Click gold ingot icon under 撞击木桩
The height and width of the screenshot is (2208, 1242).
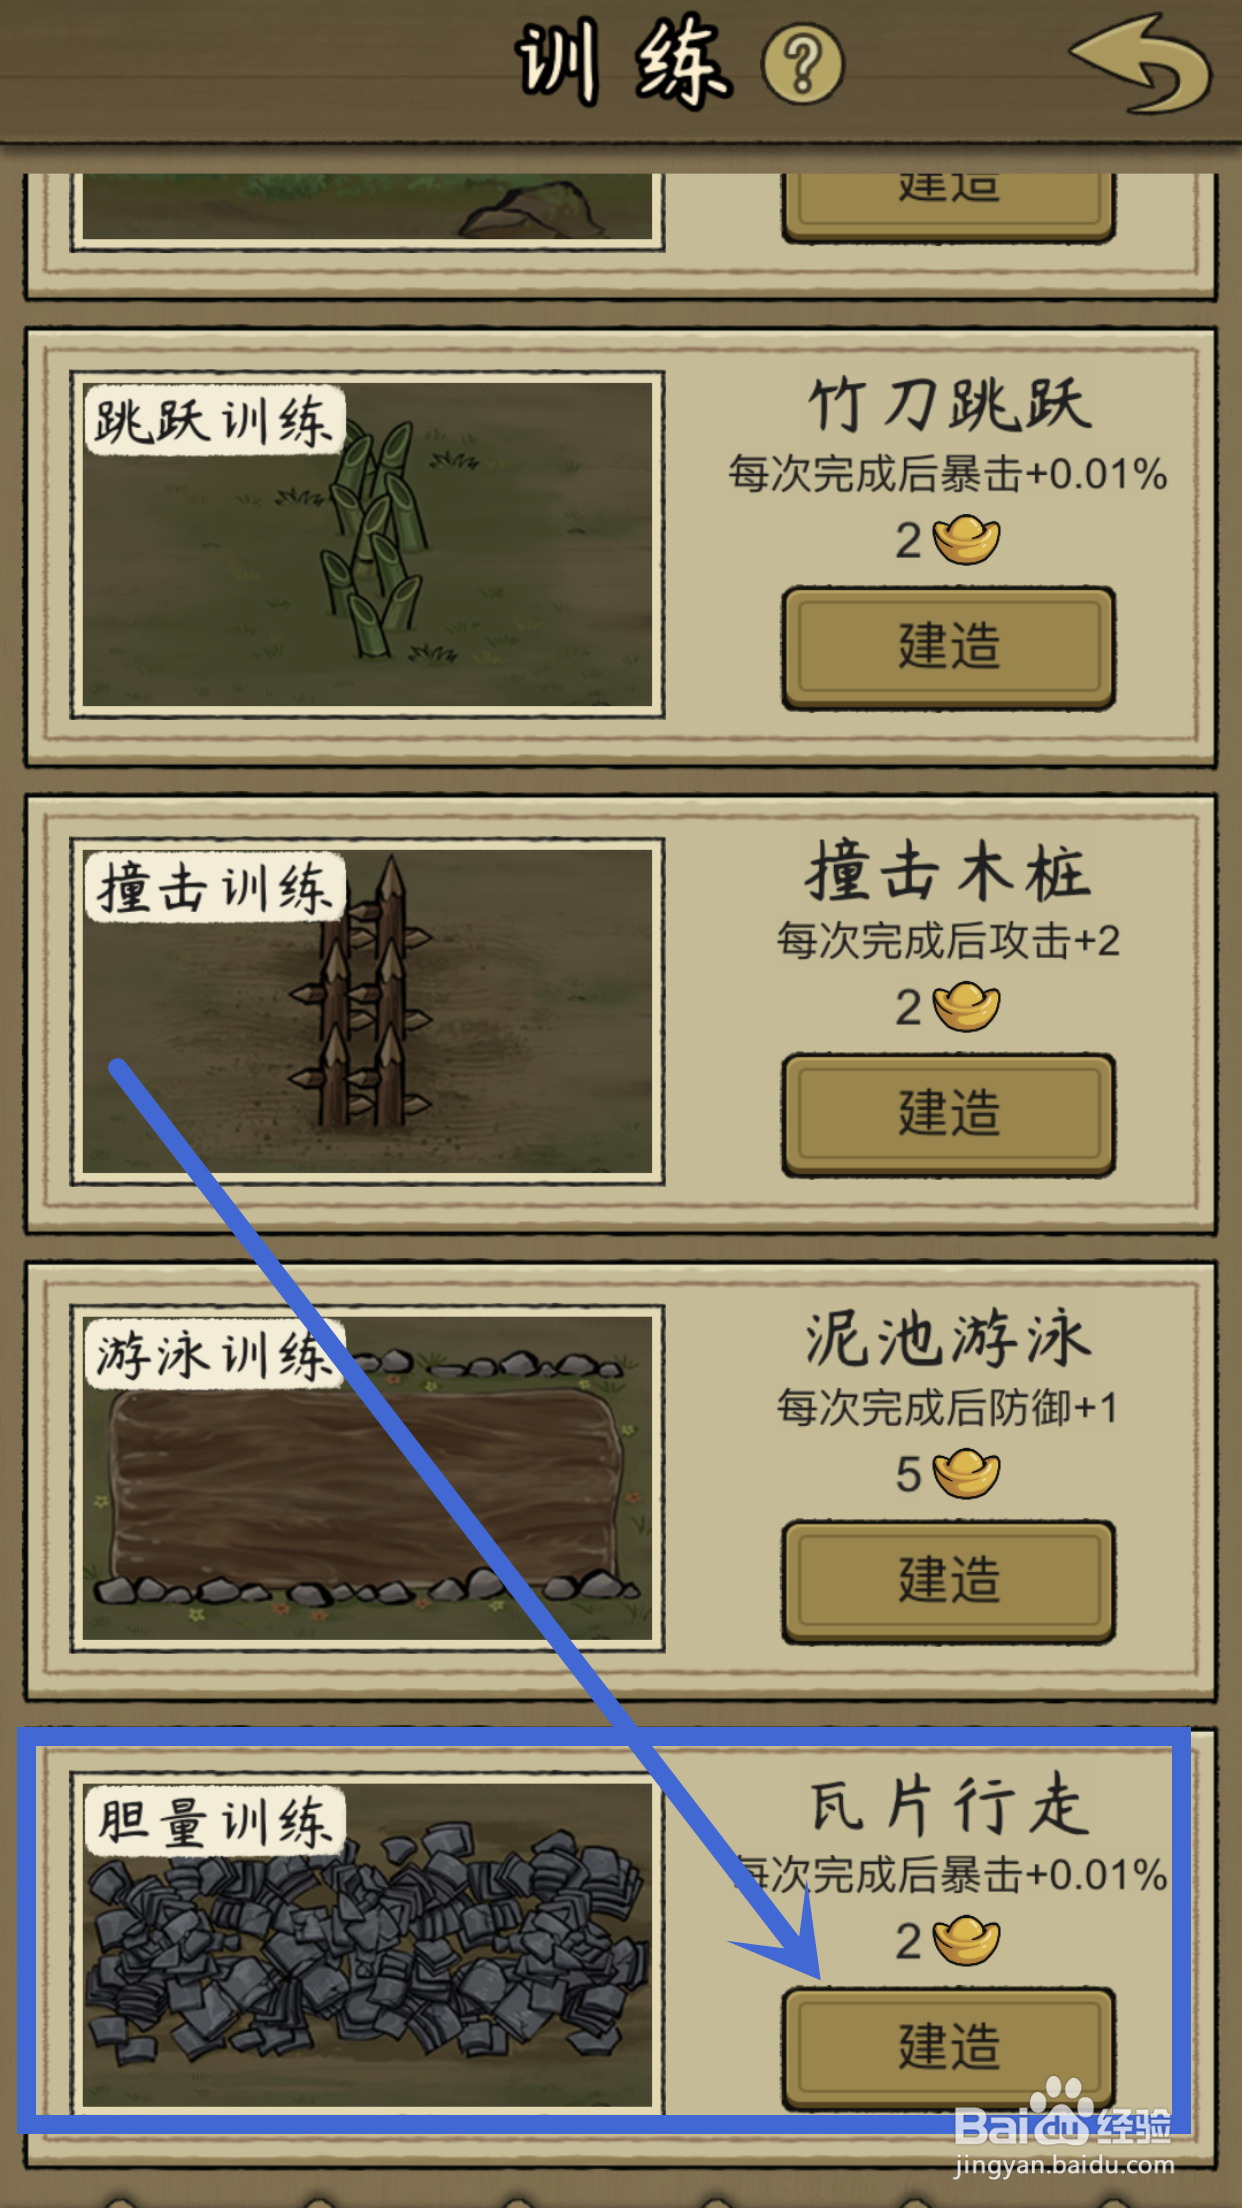coord(966,1007)
